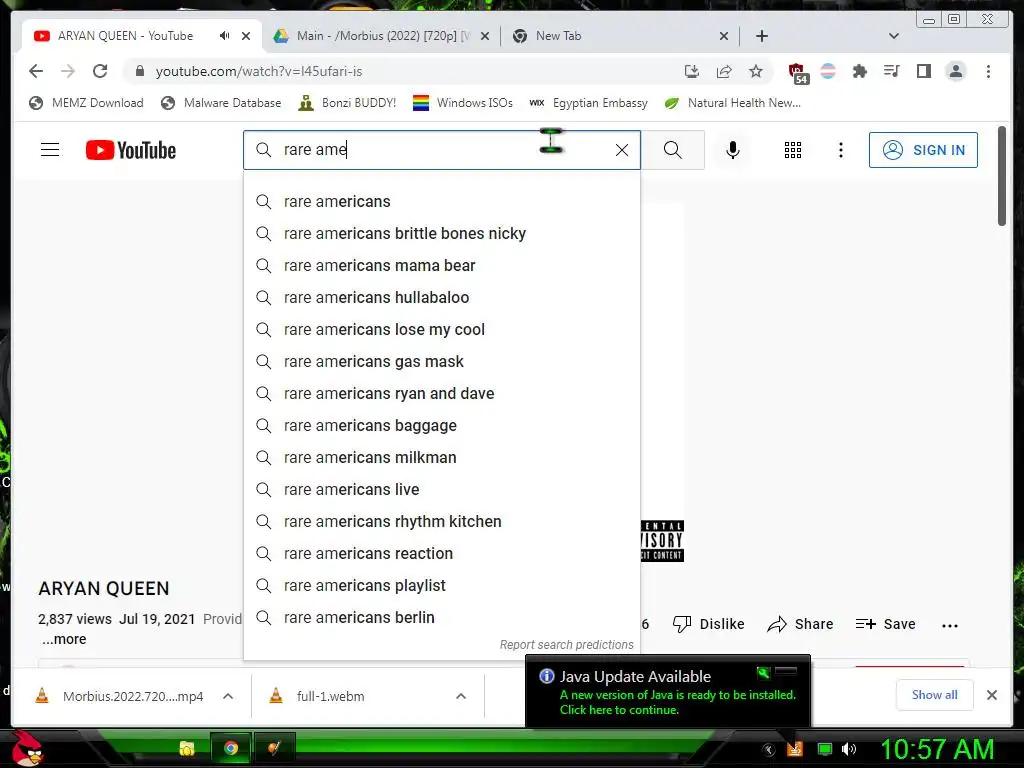Viewport: 1024px width, 768px height.
Task: Open the Bonzi BUDDY! bookmark
Action: [347, 103]
